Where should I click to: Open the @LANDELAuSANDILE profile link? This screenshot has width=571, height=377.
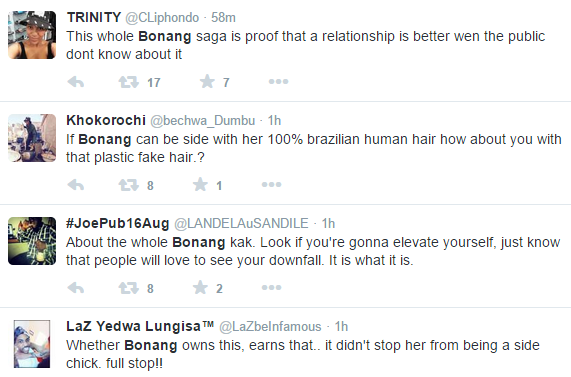click(241, 223)
